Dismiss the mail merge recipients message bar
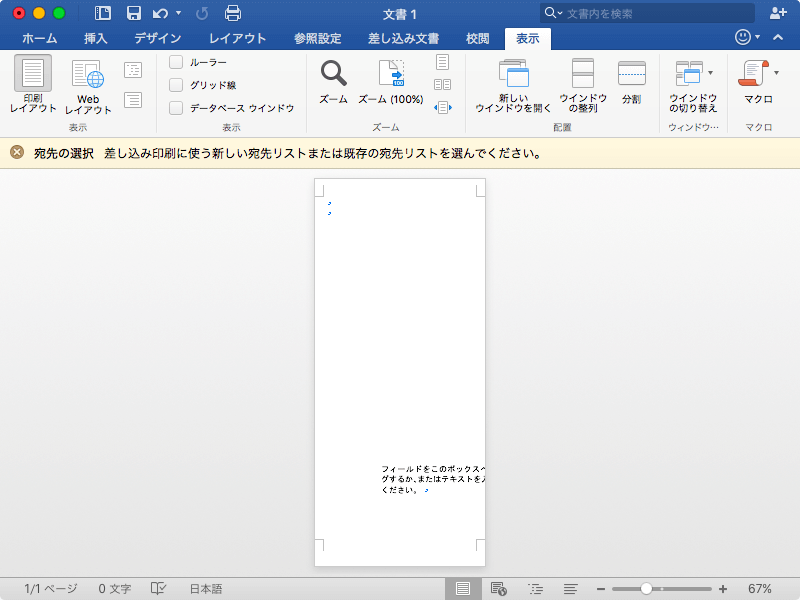This screenshot has height=600, width=800. (17, 152)
